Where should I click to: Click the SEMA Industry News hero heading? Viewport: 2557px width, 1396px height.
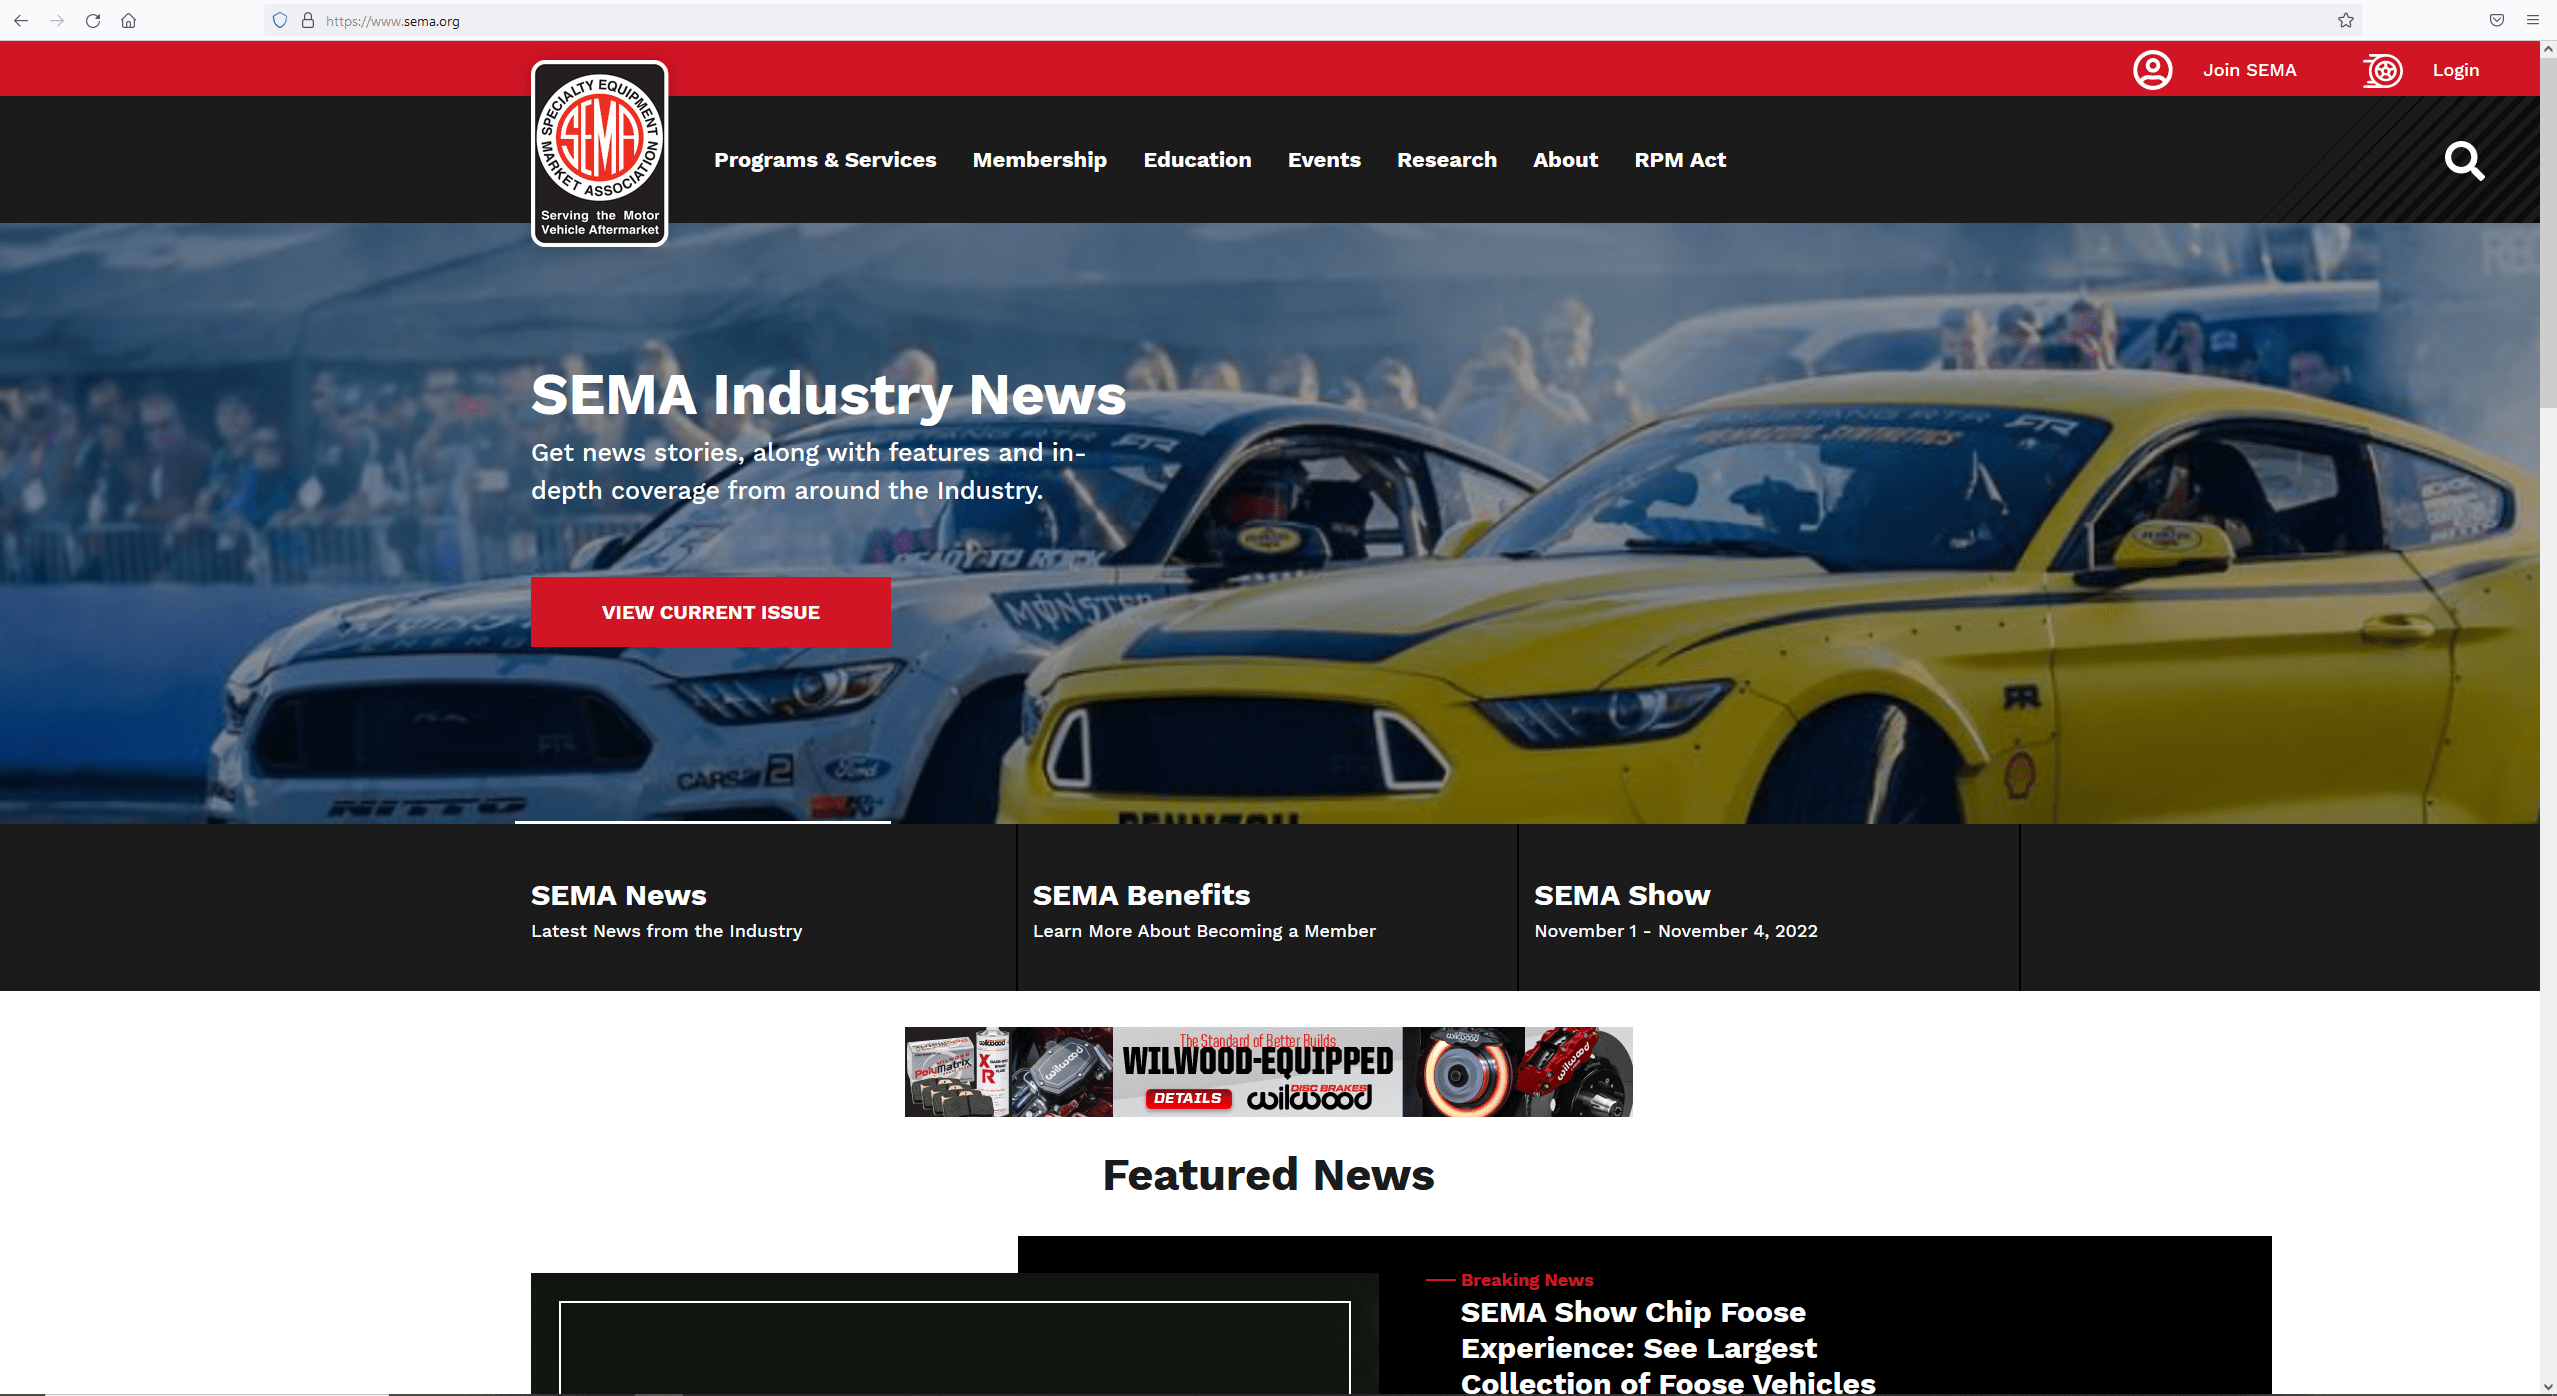tap(828, 394)
